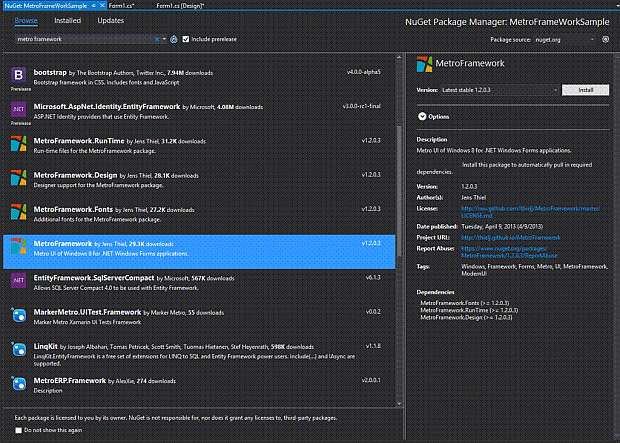This screenshot has height=443, width=620.
Task: Switch to the Installed tab
Action: [x=68, y=20]
